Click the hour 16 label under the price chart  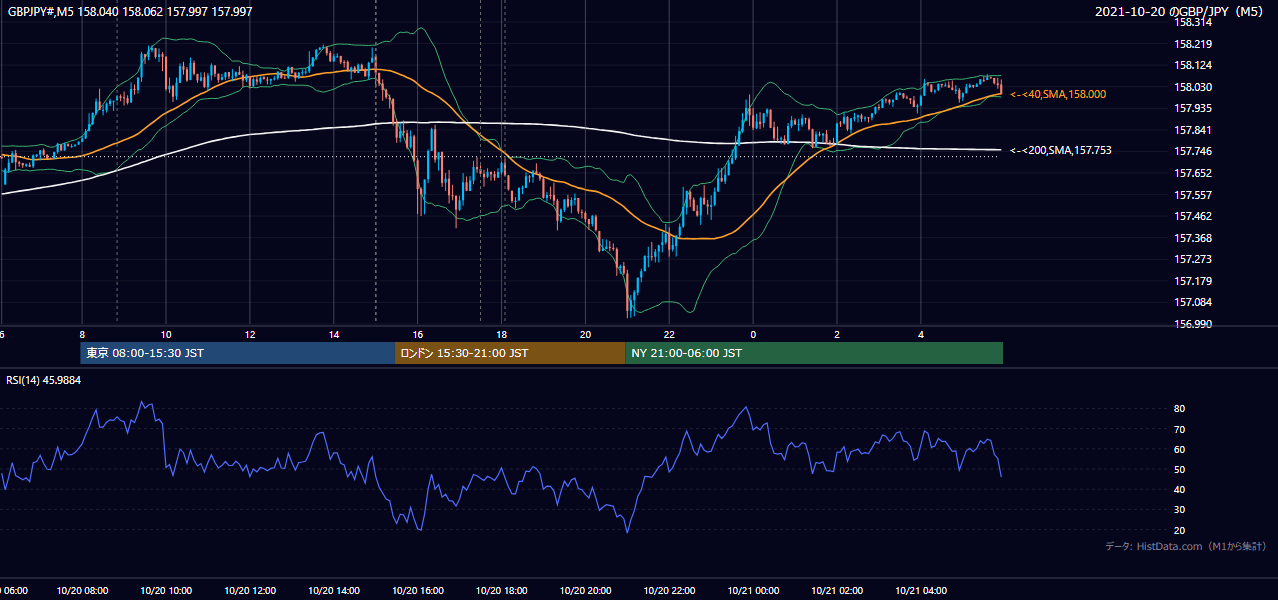[418, 334]
